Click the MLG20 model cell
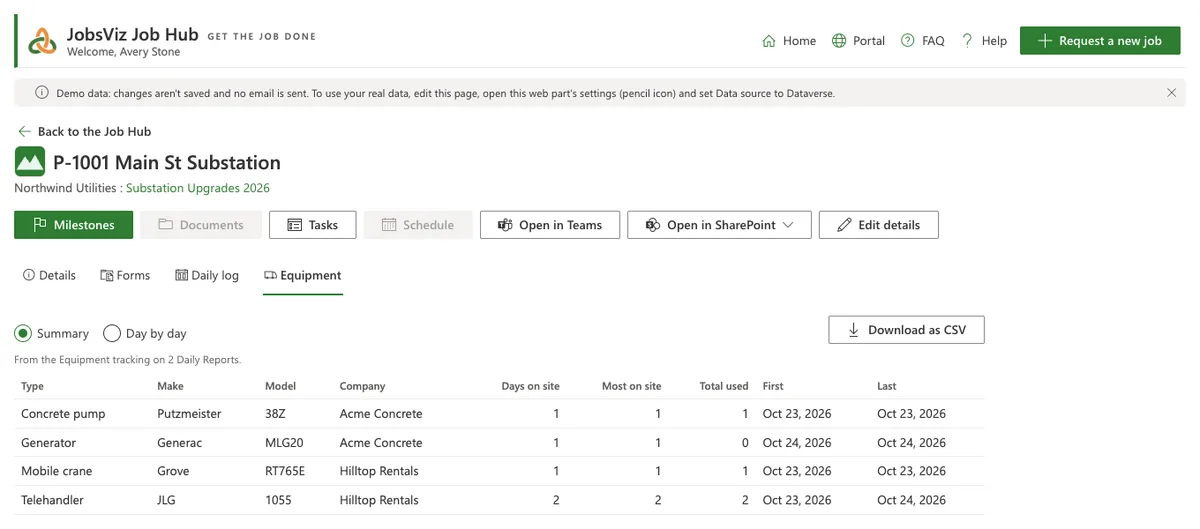The height and width of the screenshot is (529, 1200). click(x=285, y=443)
